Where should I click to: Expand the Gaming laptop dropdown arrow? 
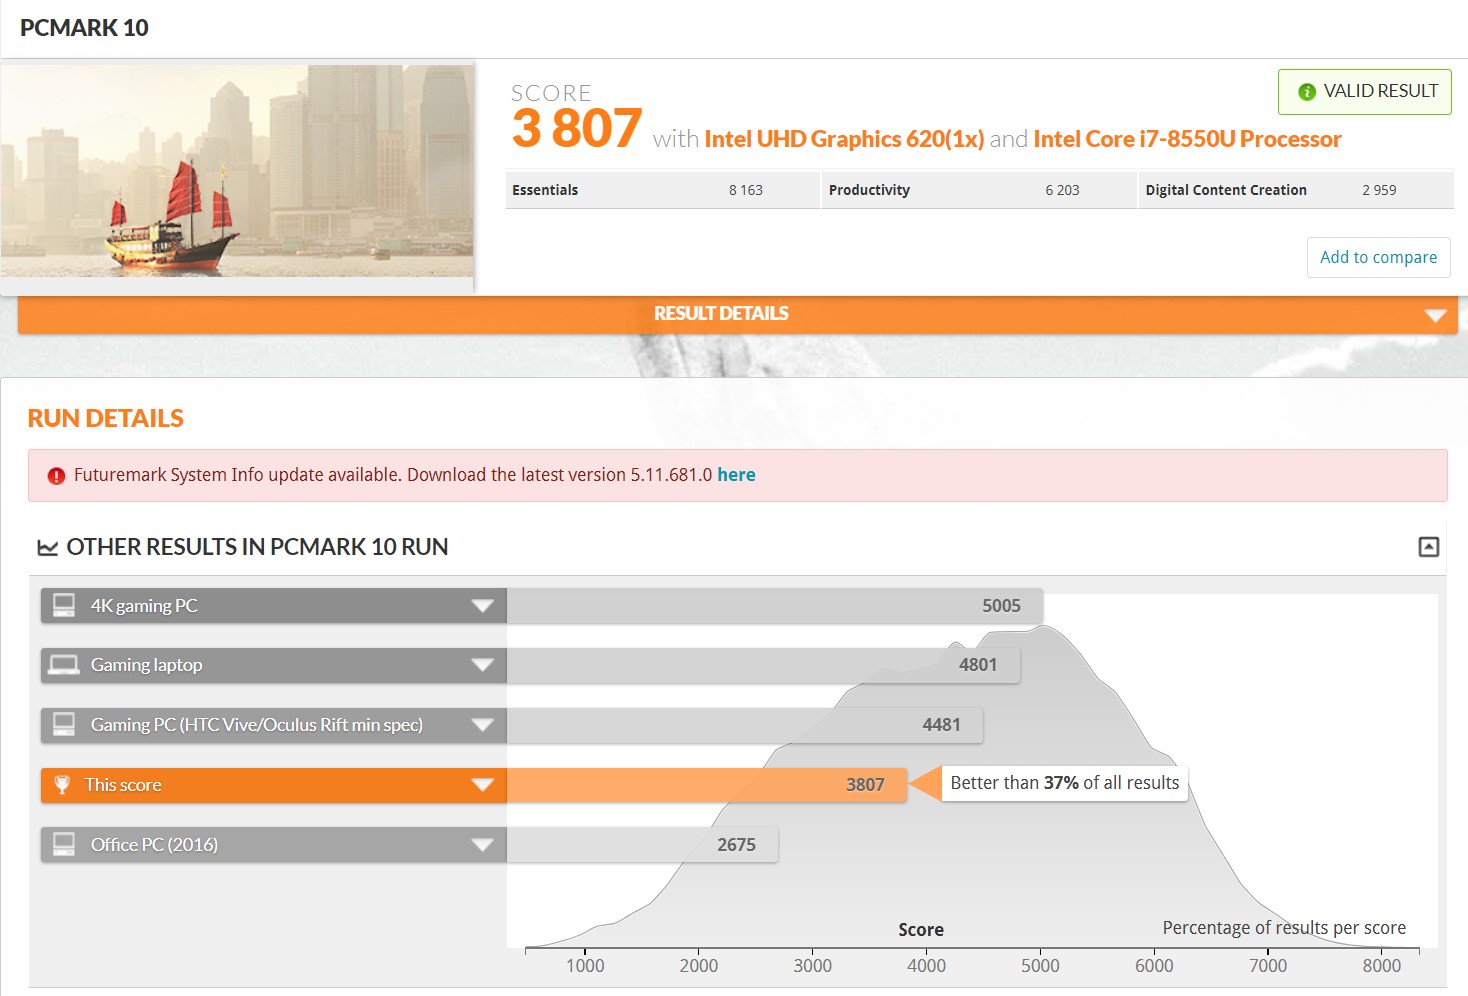pos(482,665)
